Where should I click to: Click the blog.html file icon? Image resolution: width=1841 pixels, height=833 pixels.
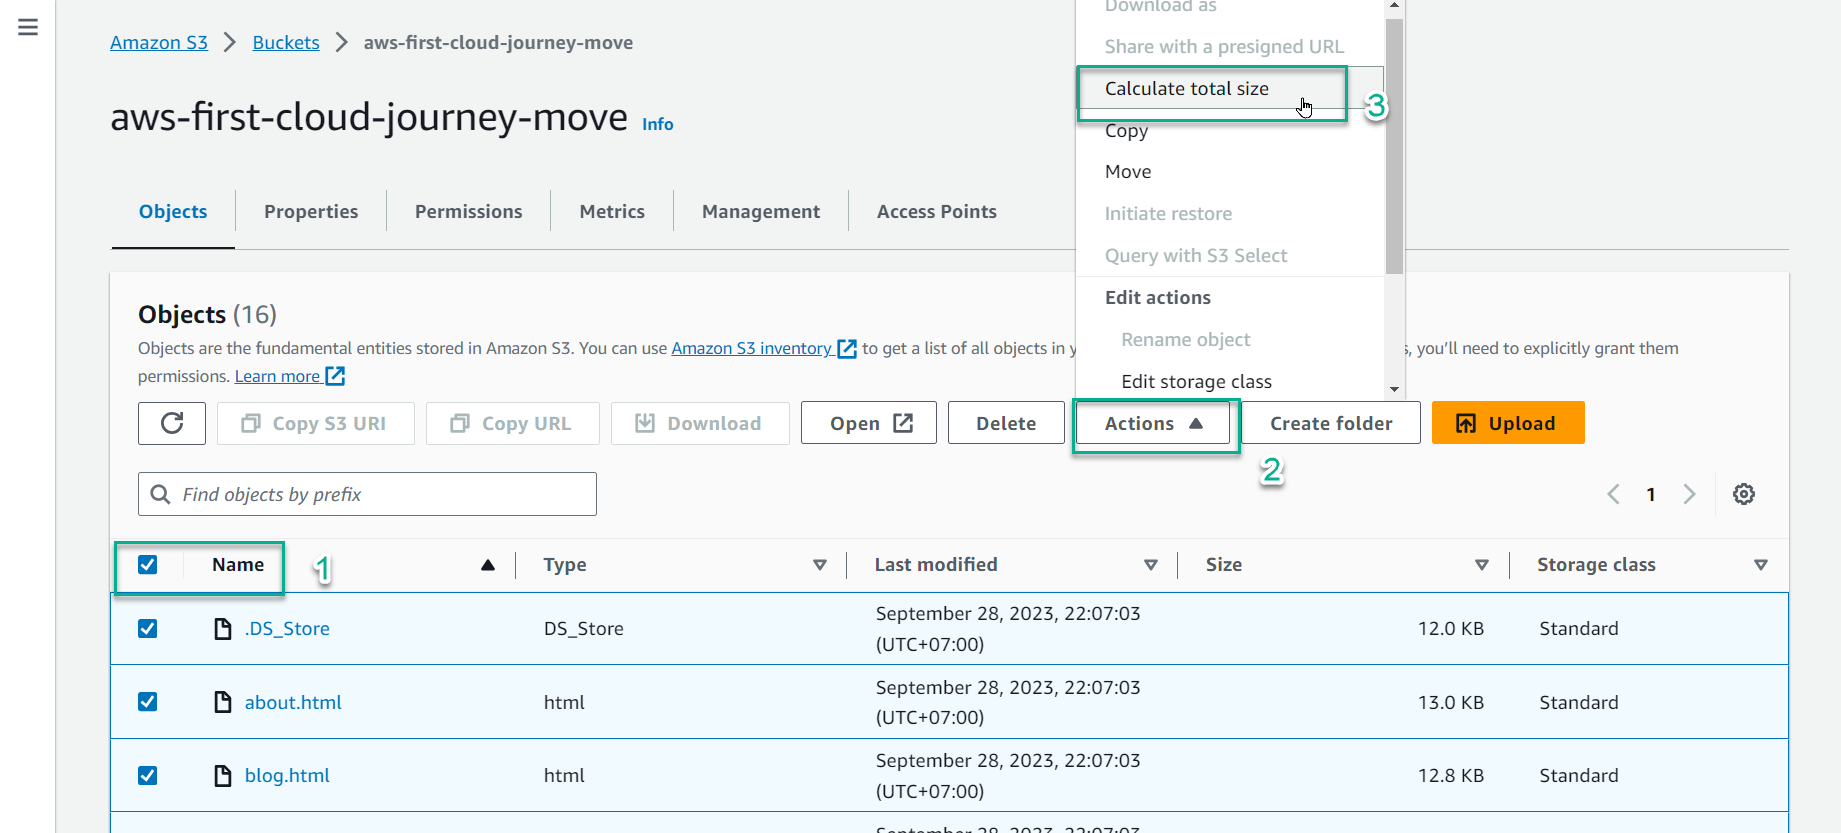coord(223,775)
